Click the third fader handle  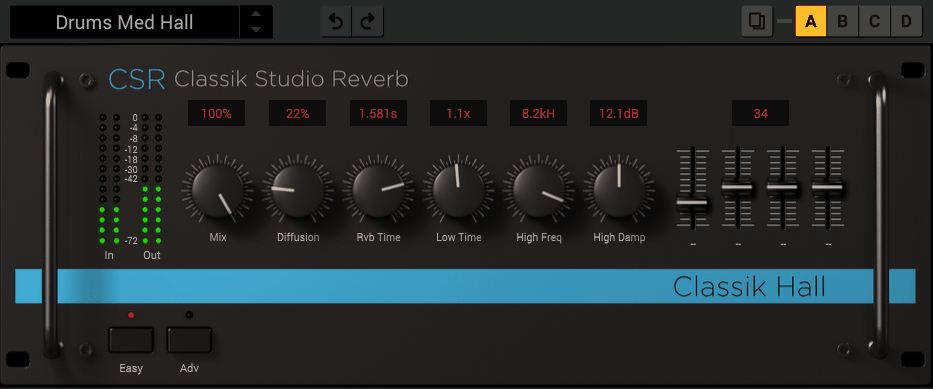tap(782, 187)
